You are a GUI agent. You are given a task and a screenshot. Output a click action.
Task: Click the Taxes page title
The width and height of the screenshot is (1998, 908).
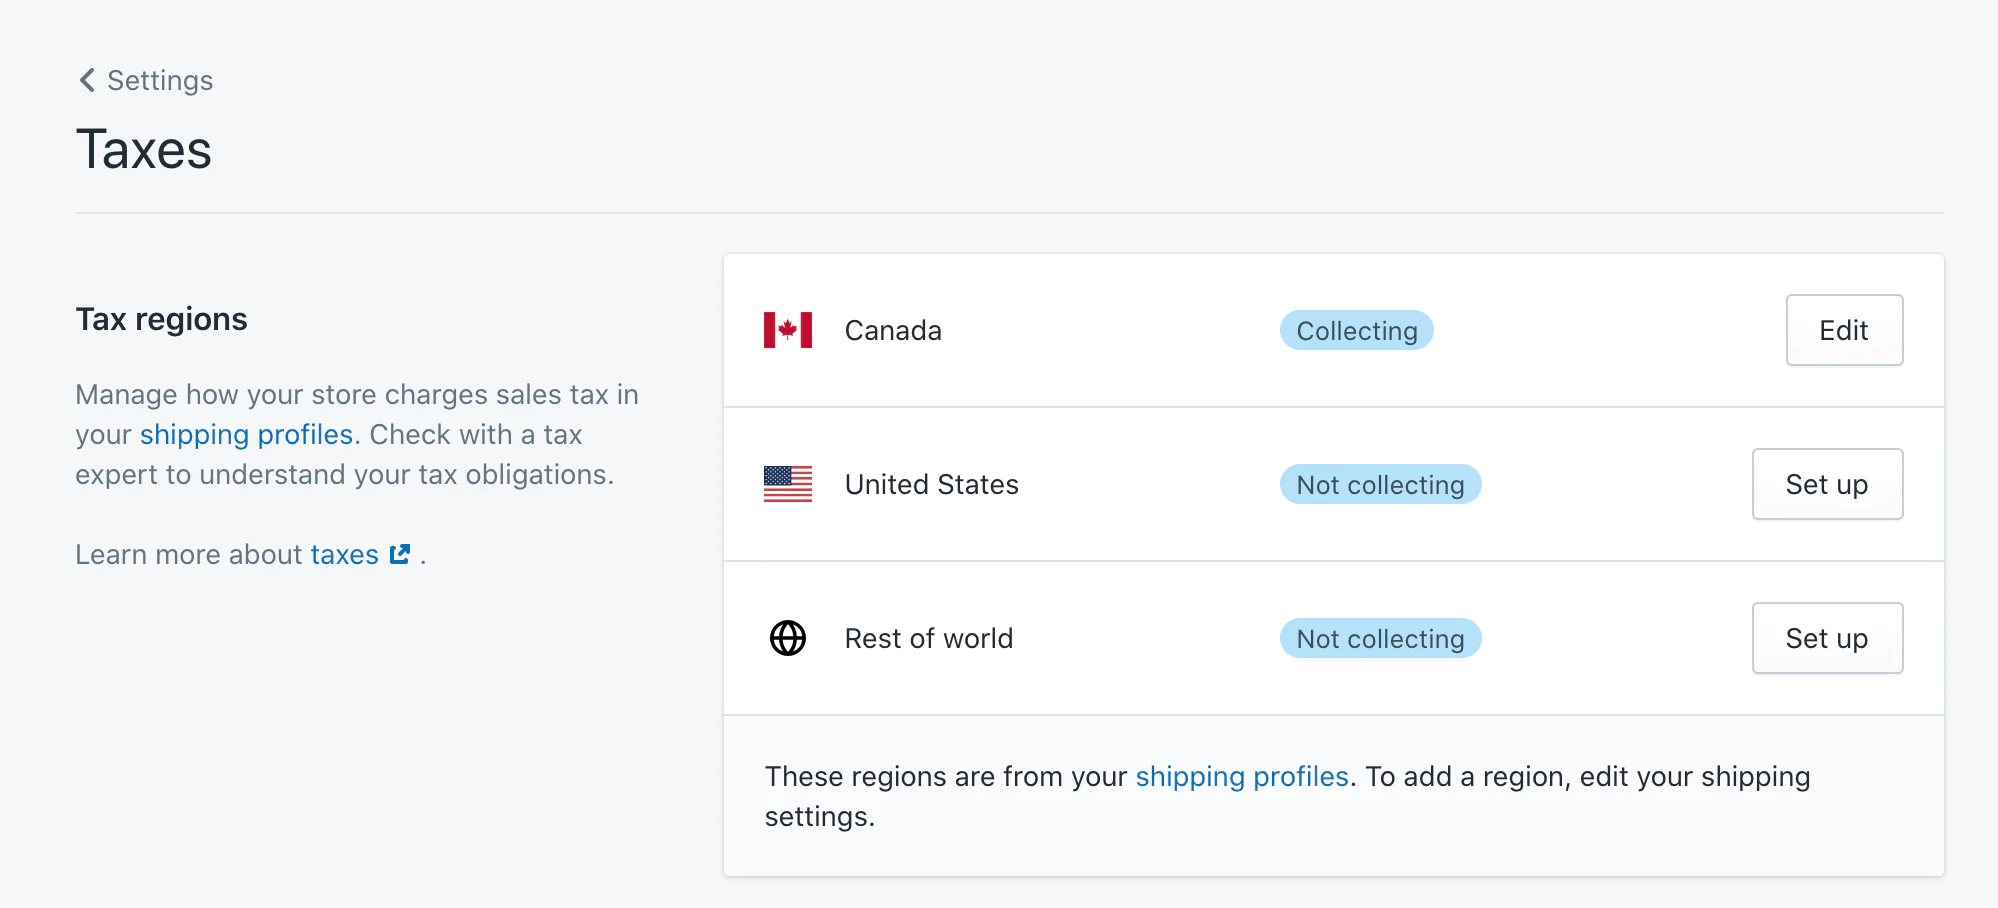coord(143,148)
